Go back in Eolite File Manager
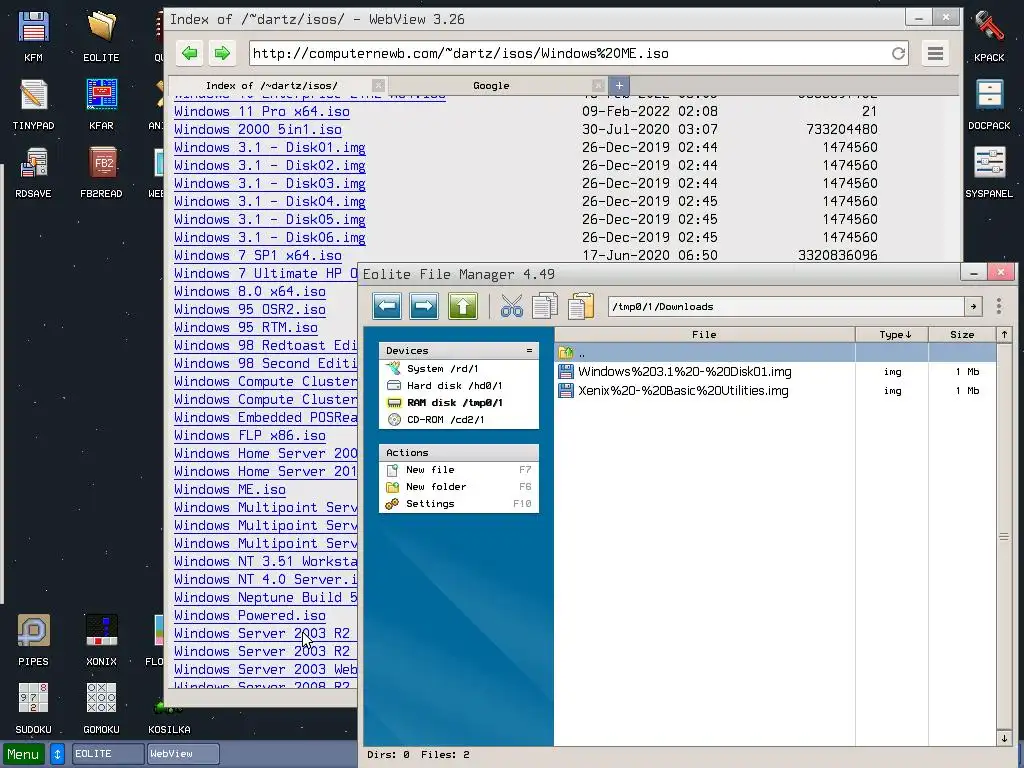1024x768 pixels. (x=387, y=306)
